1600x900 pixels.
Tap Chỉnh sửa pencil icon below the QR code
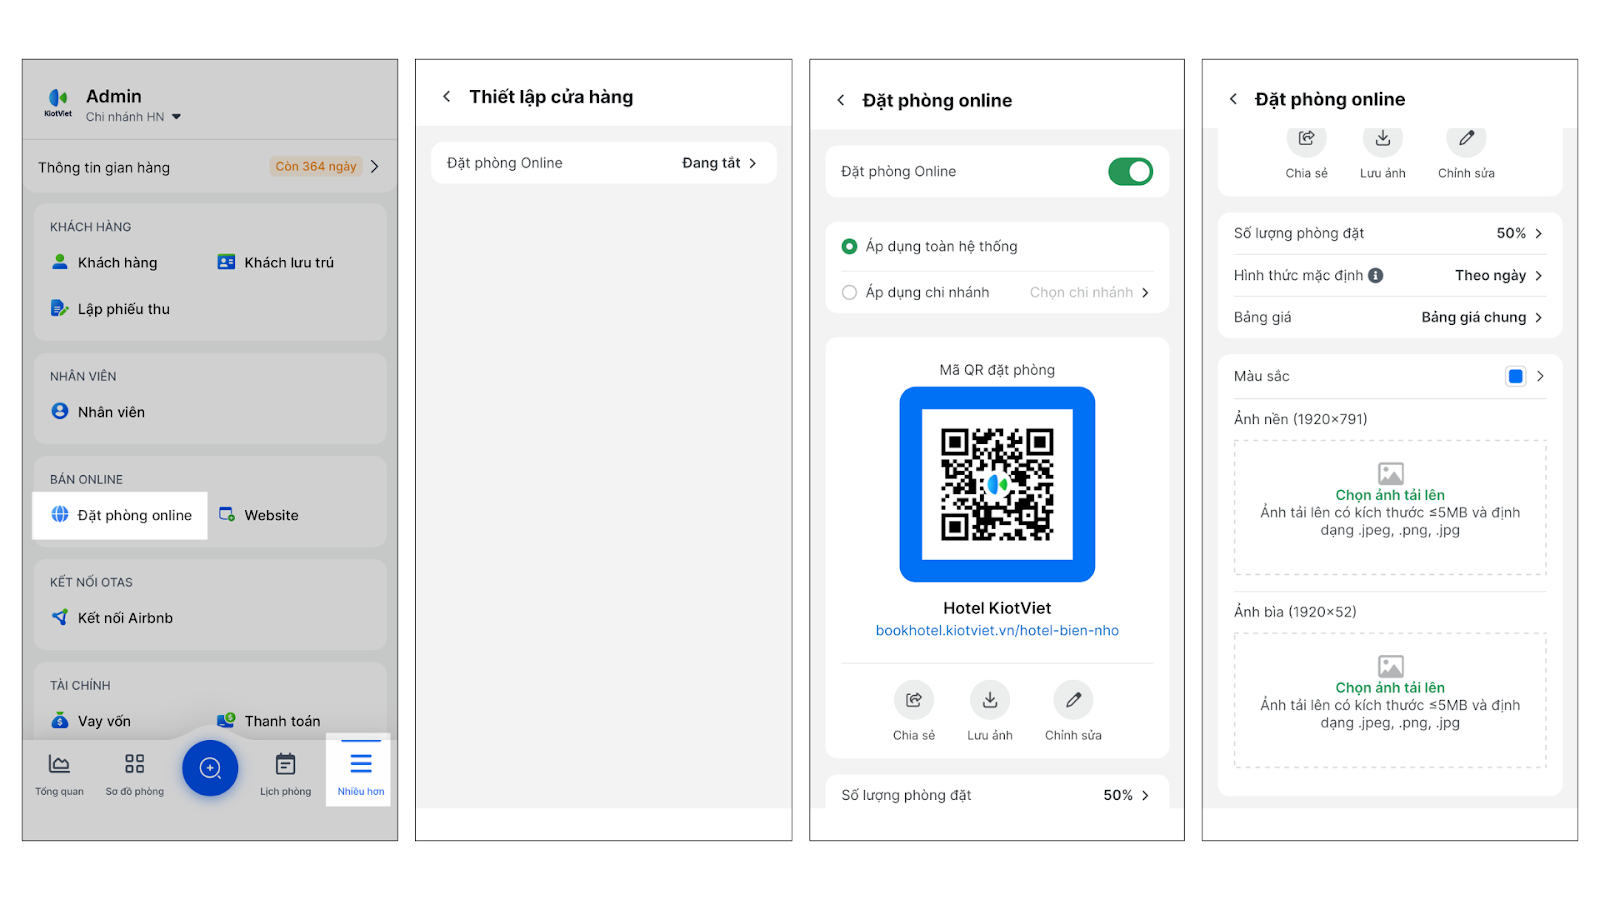coord(1073,700)
